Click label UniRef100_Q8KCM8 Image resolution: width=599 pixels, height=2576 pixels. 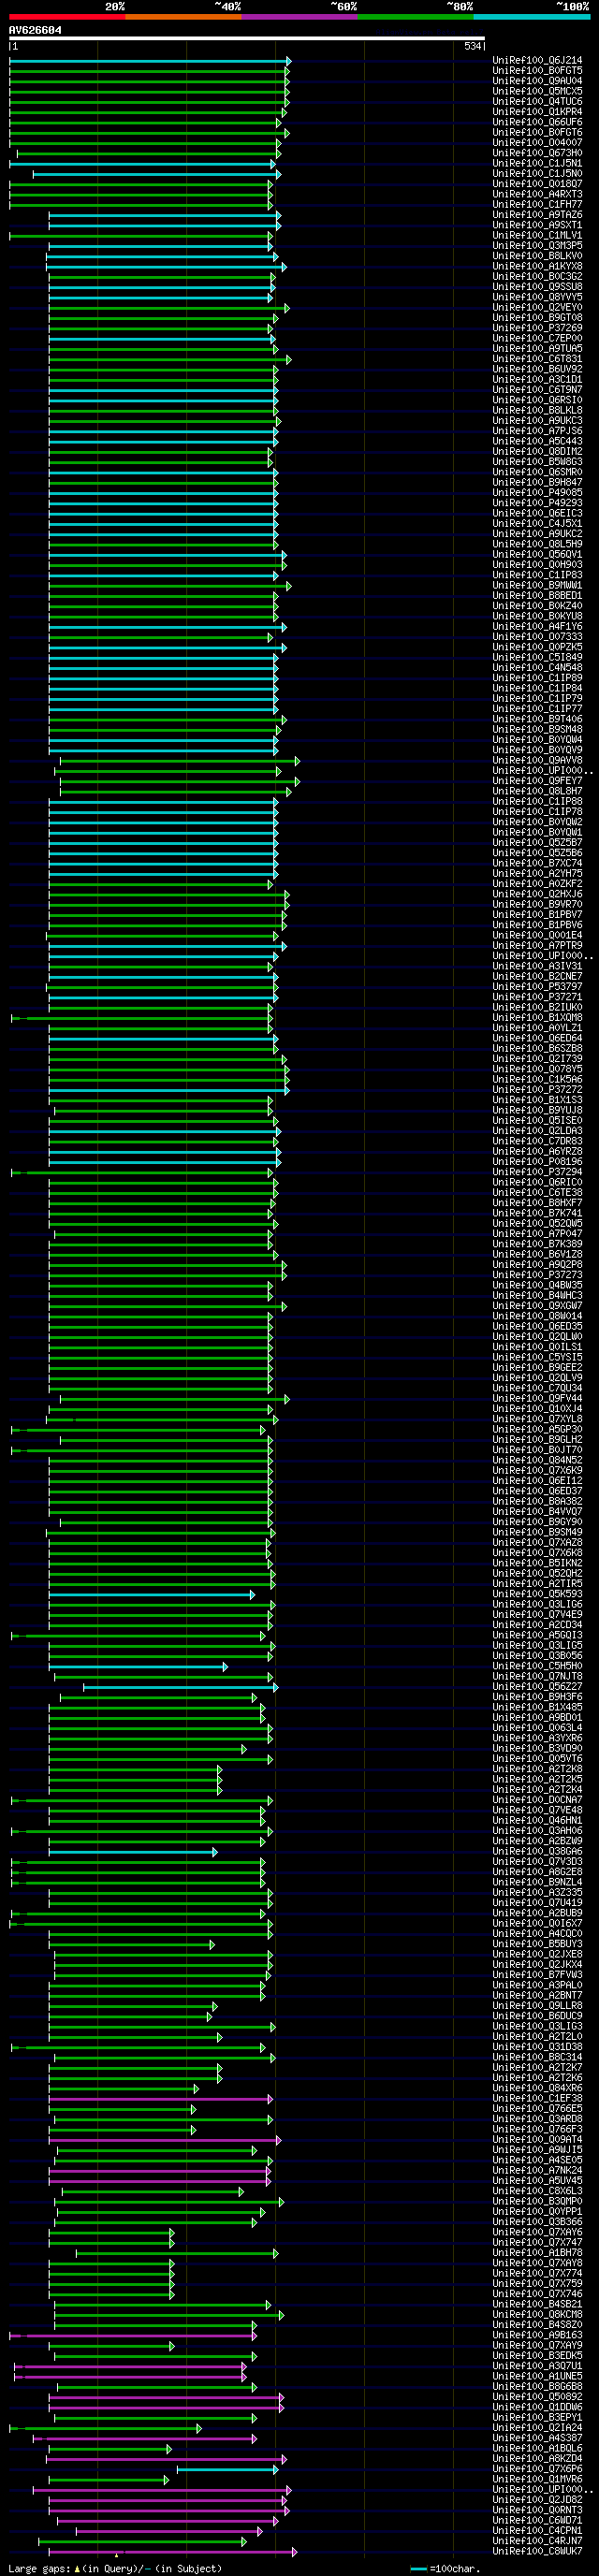click(x=537, y=2316)
